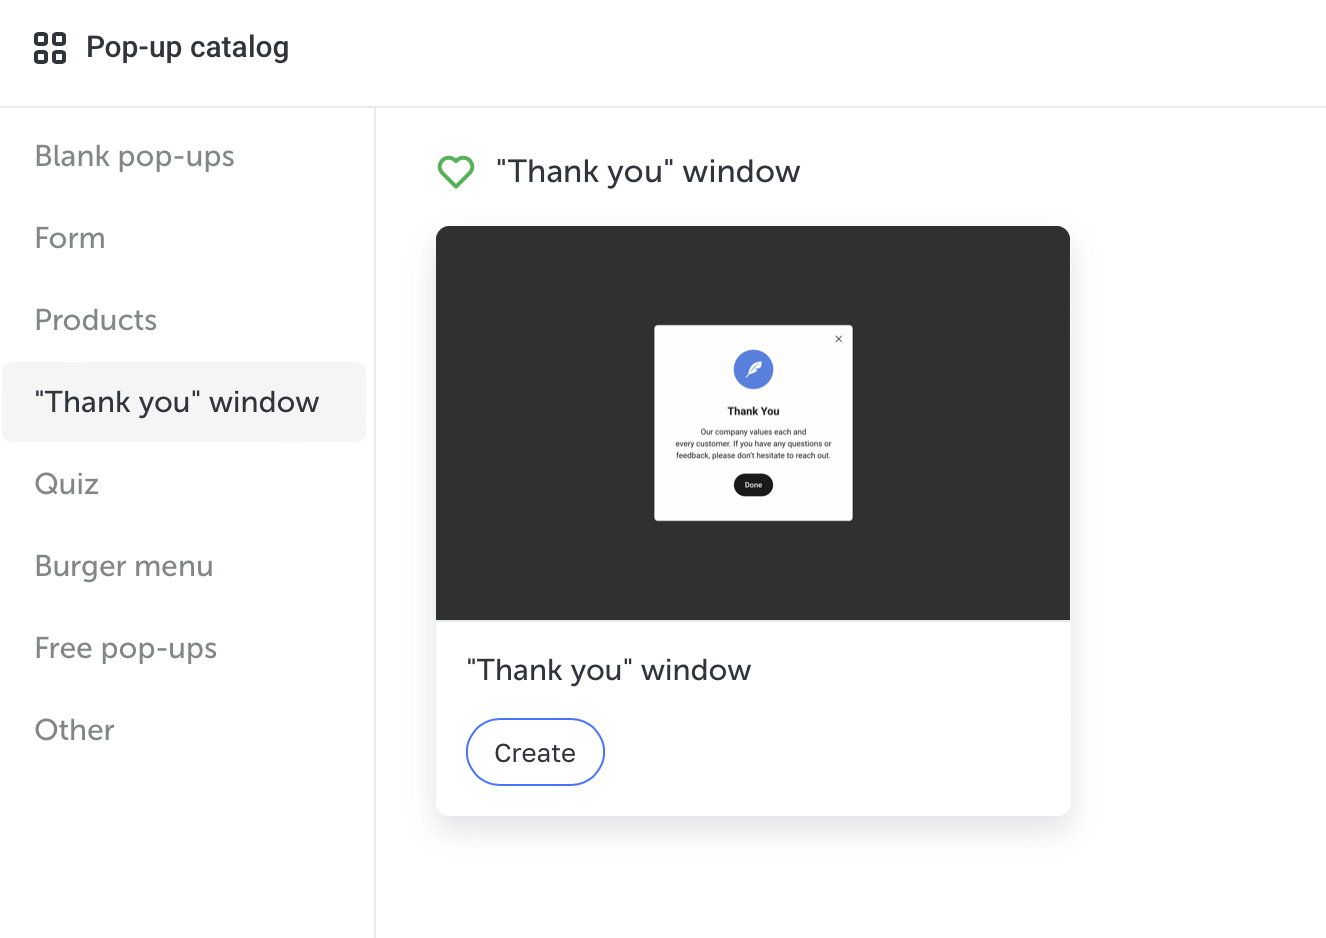Click the Pop-up catalog grid icon
Viewport: 1326px width, 938px height.
[50, 48]
